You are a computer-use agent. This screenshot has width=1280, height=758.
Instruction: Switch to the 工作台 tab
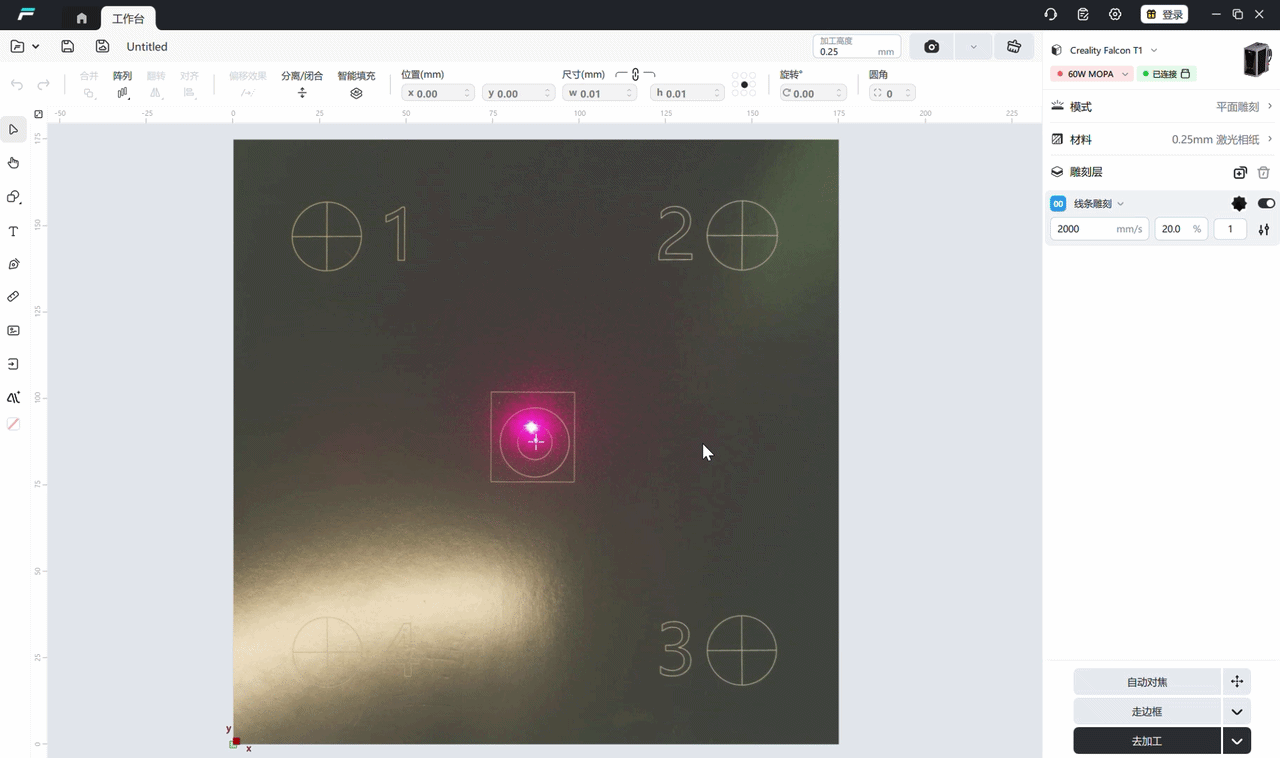(x=128, y=18)
